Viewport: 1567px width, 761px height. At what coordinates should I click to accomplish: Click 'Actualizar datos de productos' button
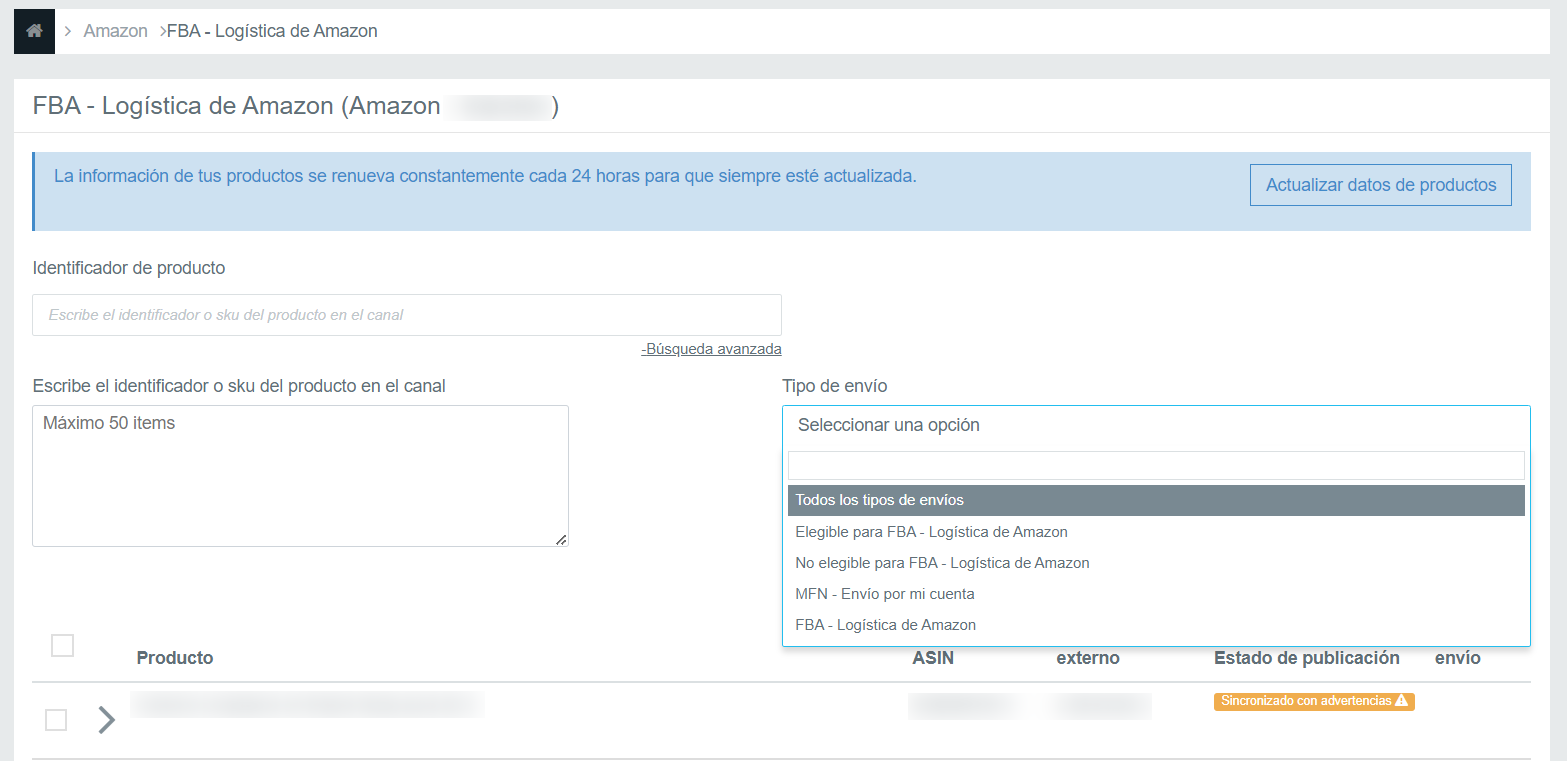pyautogui.click(x=1381, y=185)
